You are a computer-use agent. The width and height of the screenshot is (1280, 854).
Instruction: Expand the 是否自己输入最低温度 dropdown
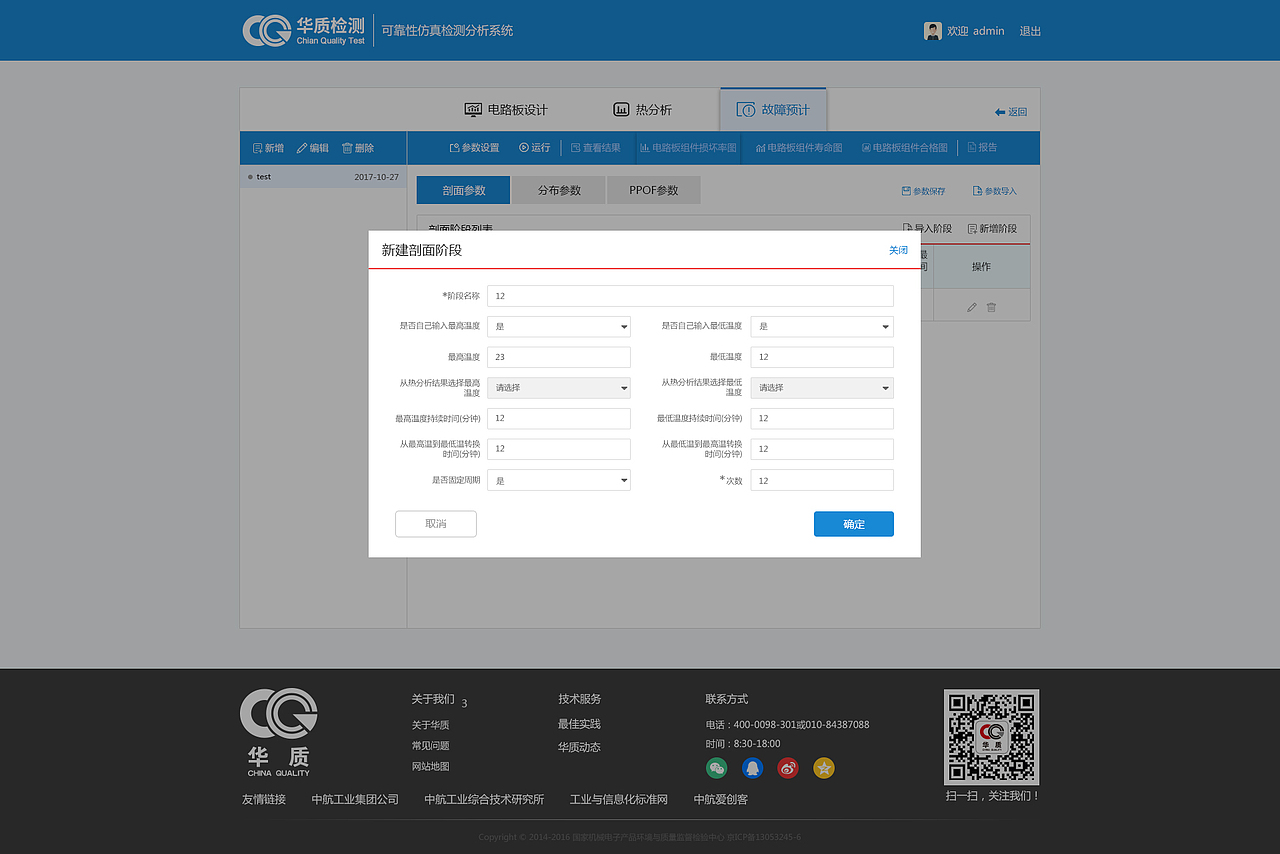[822, 326]
